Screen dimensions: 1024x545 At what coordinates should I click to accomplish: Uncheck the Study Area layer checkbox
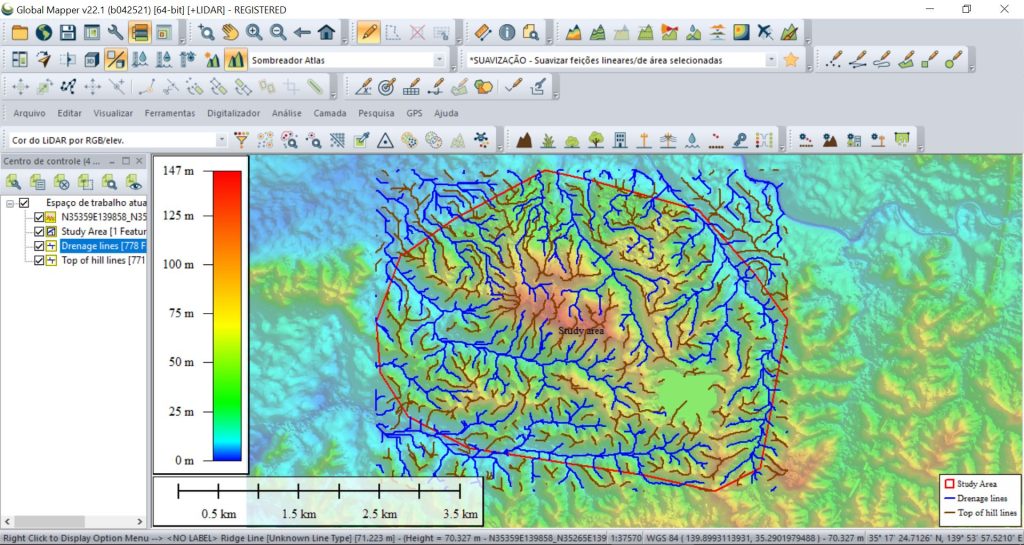(x=39, y=231)
